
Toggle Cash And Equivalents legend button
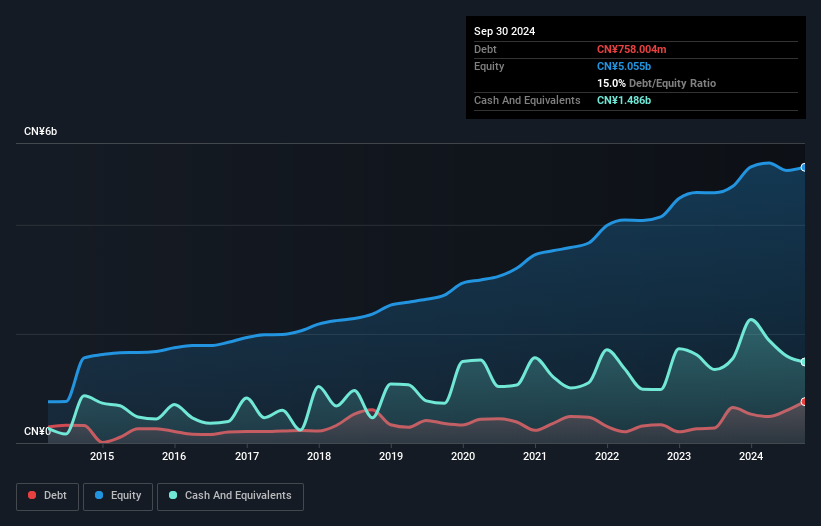tap(230, 496)
